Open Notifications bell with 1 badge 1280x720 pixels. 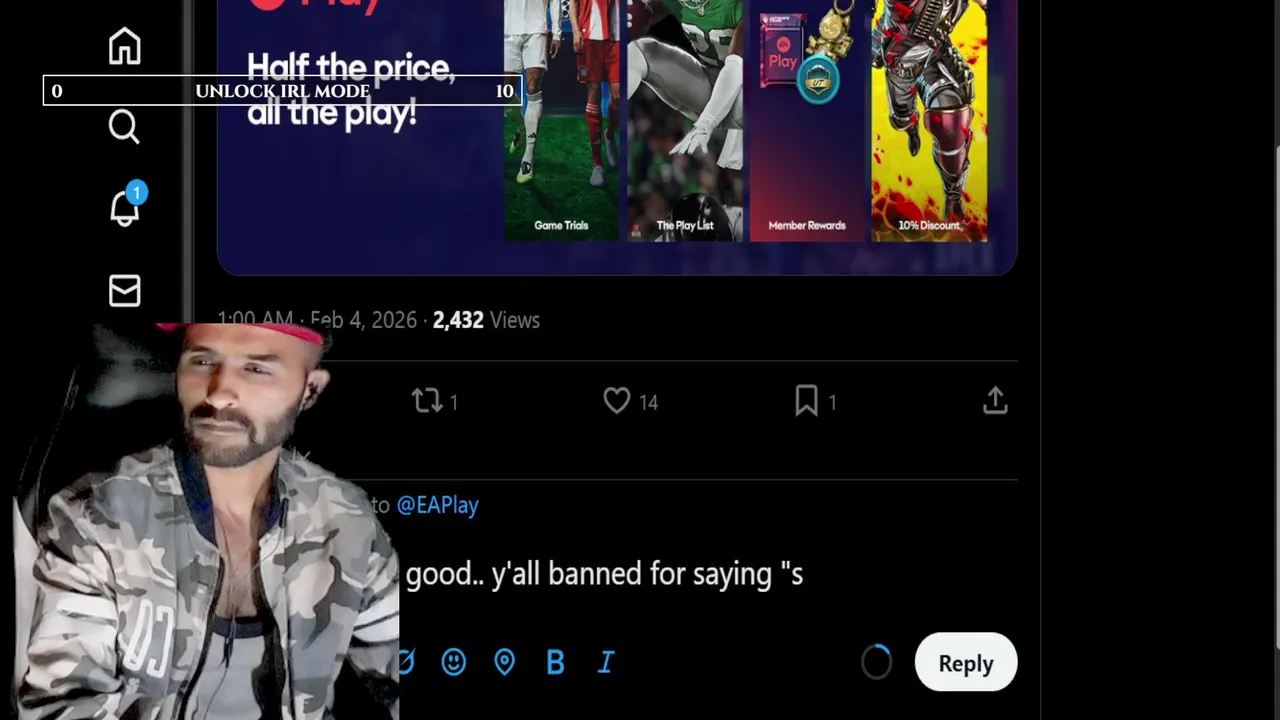(125, 205)
